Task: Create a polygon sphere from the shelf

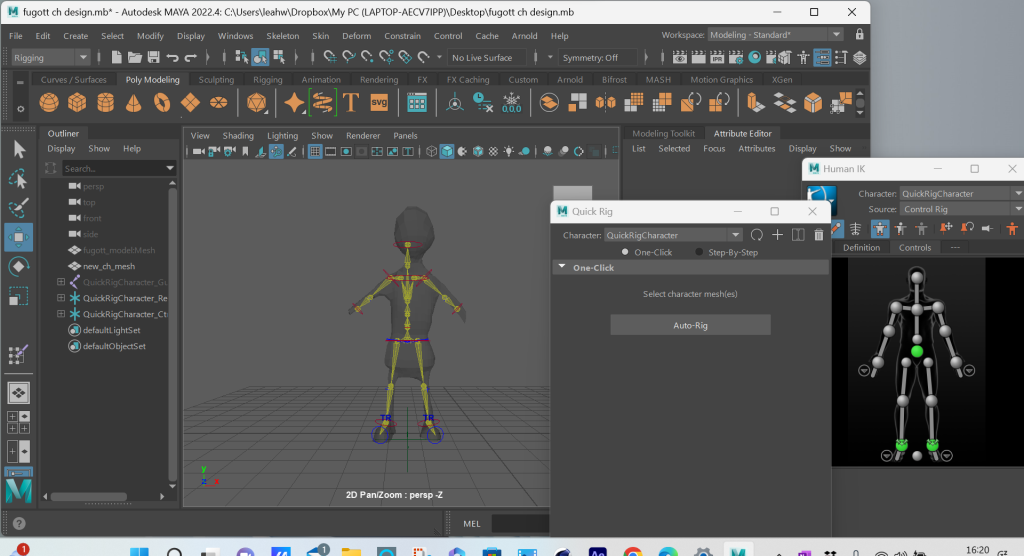Action: [49, 103]
